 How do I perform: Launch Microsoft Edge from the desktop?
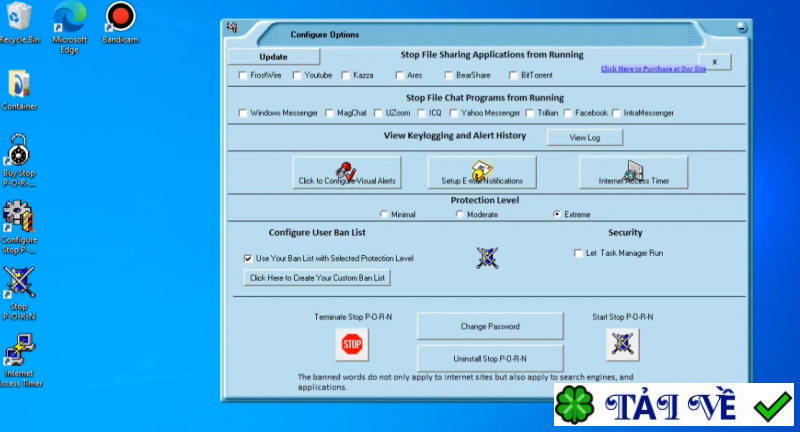pyautogui.click(x=70, y=27)
